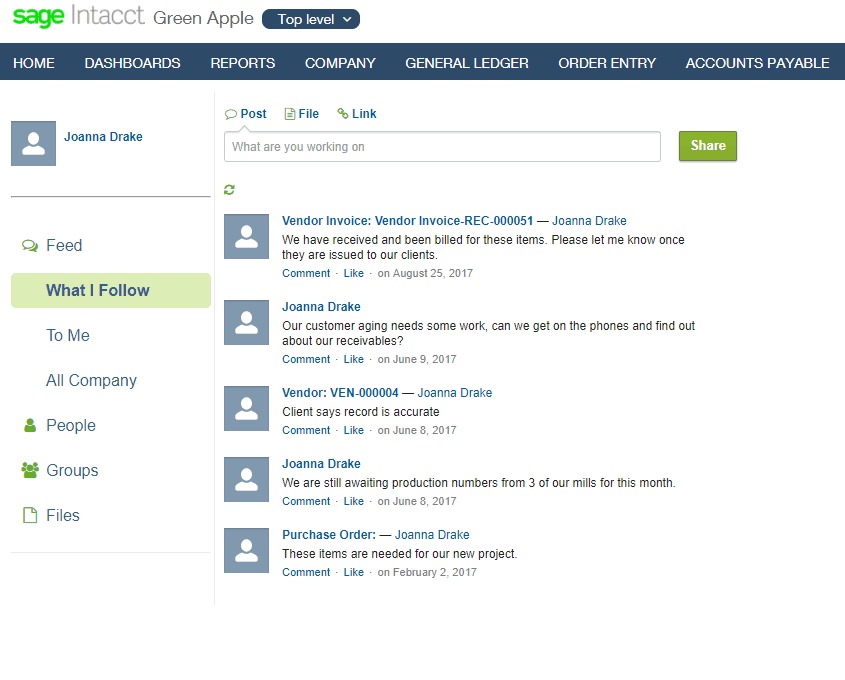845x680 pixels.
Task: Click the green Share button
Action: (x=708, y=146)
